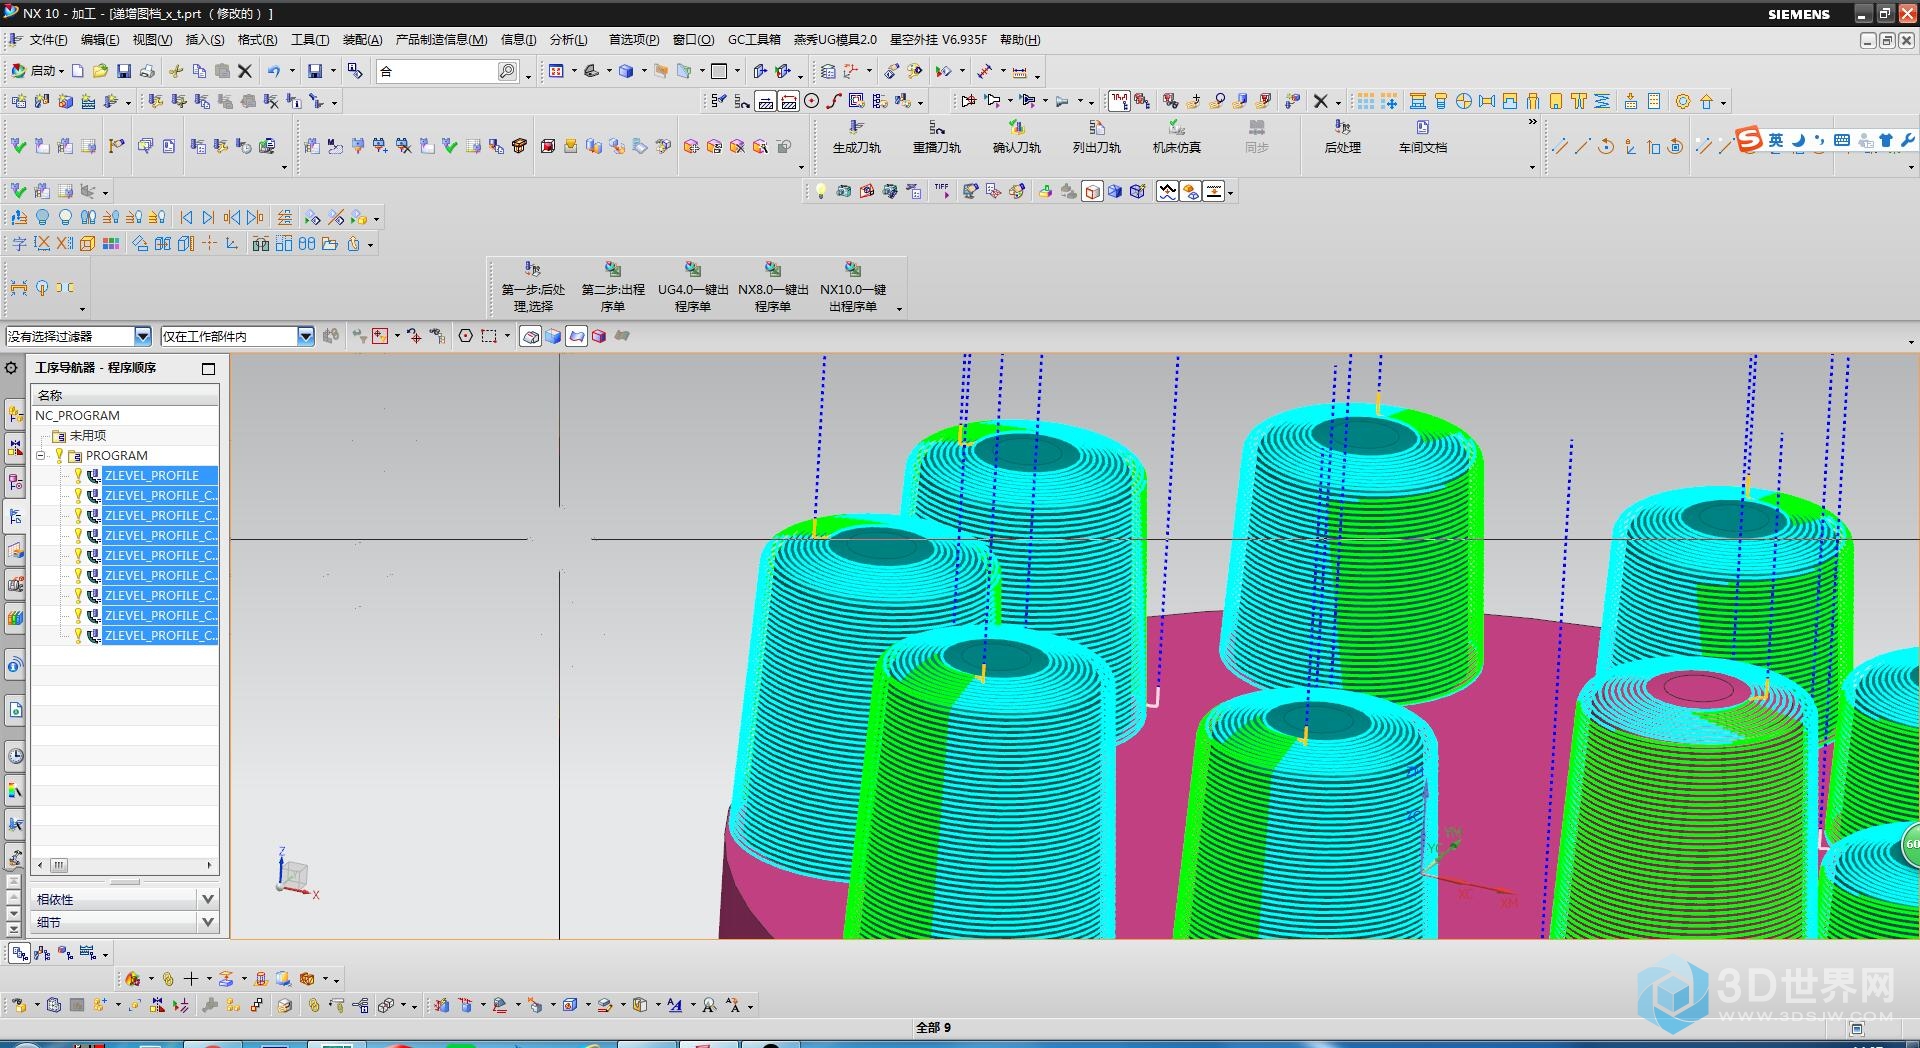Select the NC_PROGRAM tree row
Screen dimensions: 1920x1048
[x=125, y=415]
